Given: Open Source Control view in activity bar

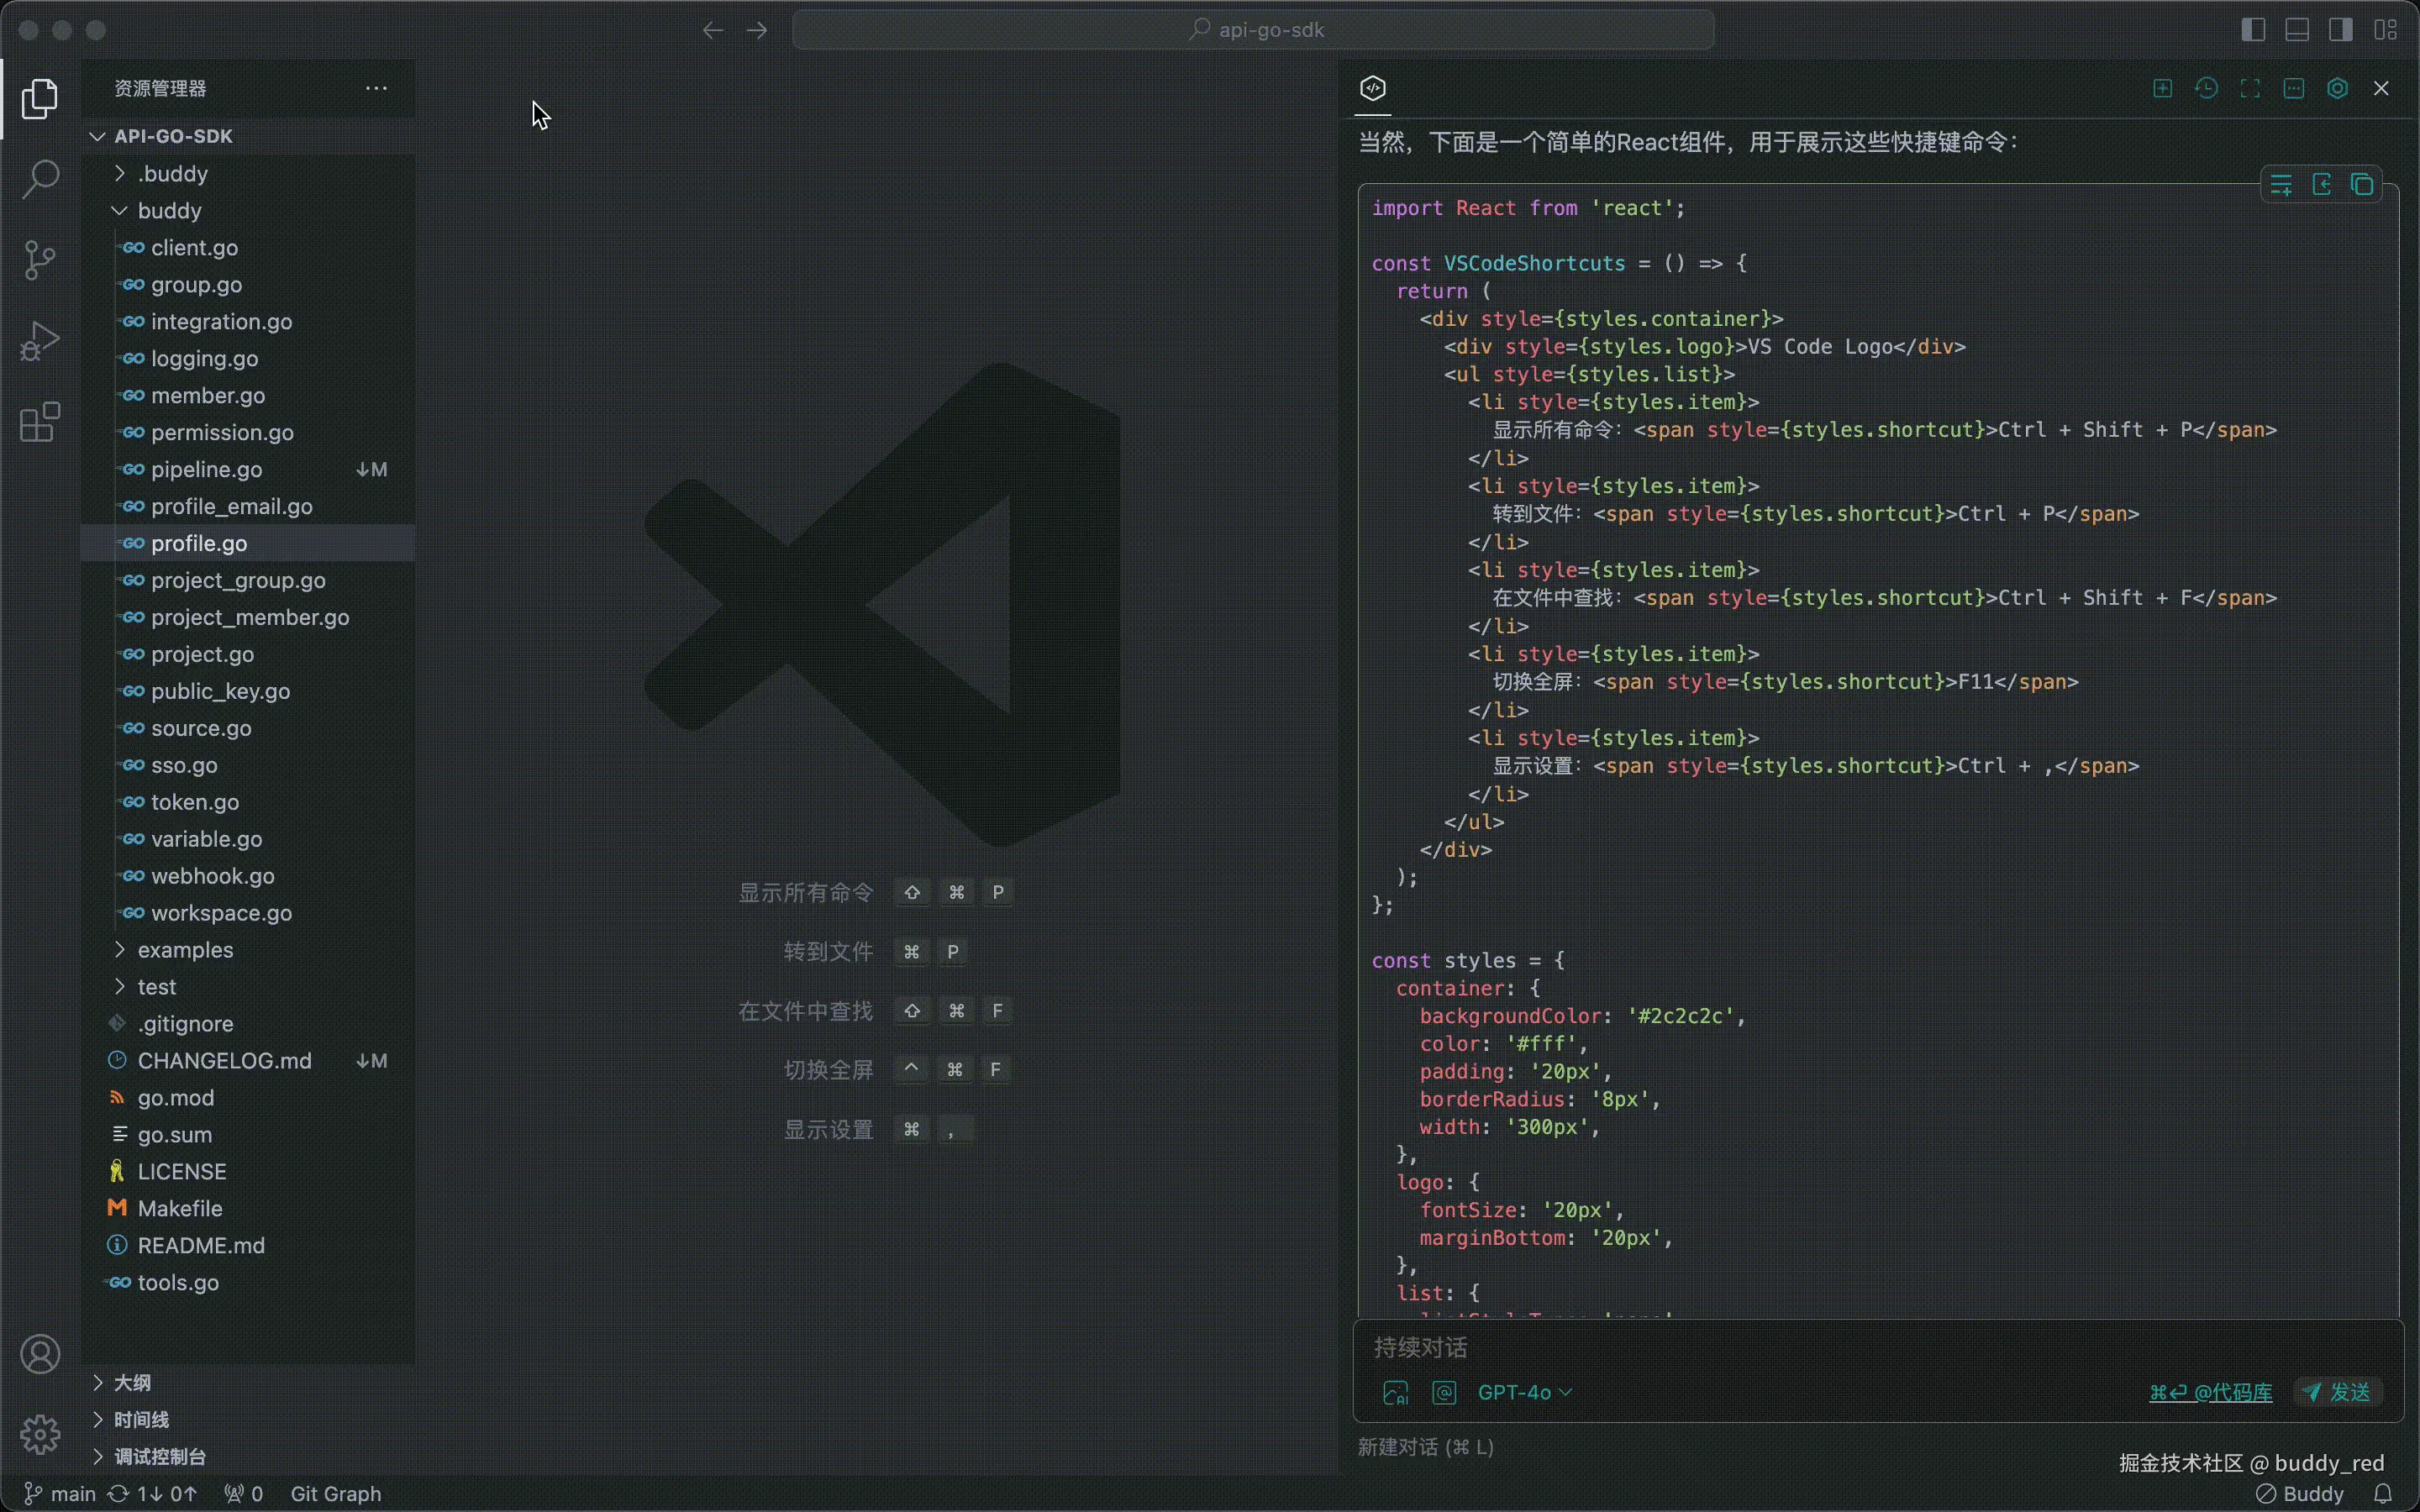Looking at the screenshot, I should point(40,260).
